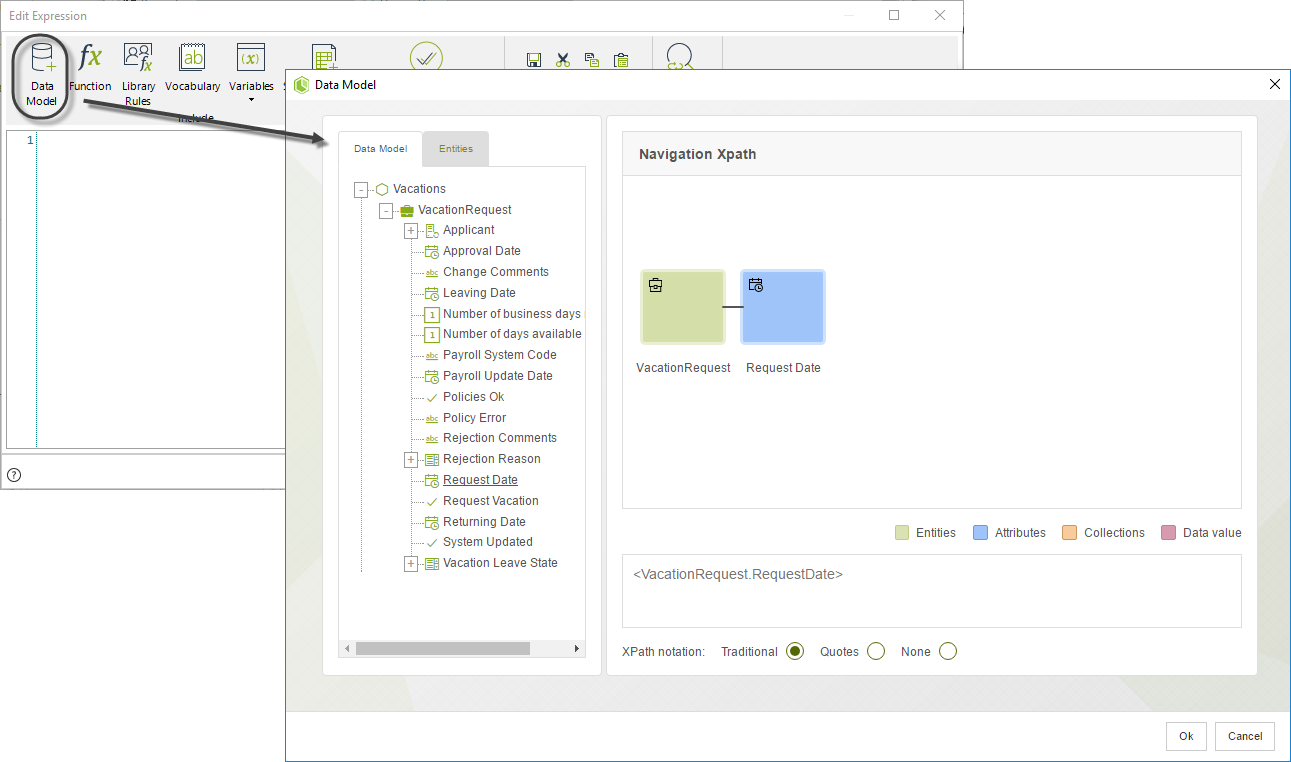Viewport: 1291px width, 762px height.
Task: Click the Copy icon in the toolbar
Action: tap(592, 60)
